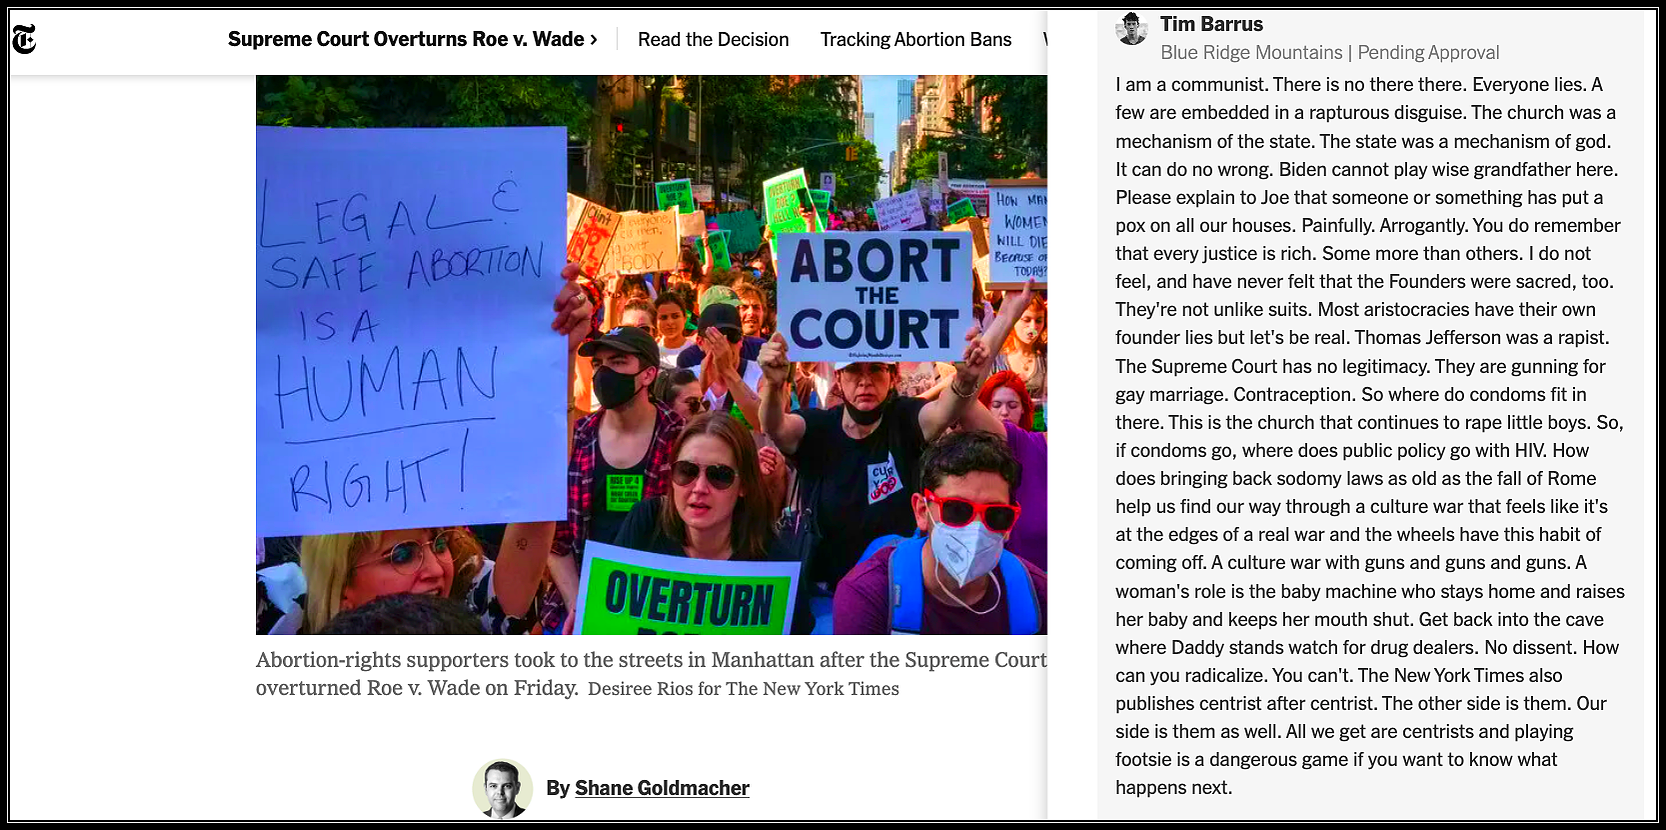Screen dimensions: 1666x830
Task: Click the photo caption about Manhattan protesters
Action: (651, 674)
